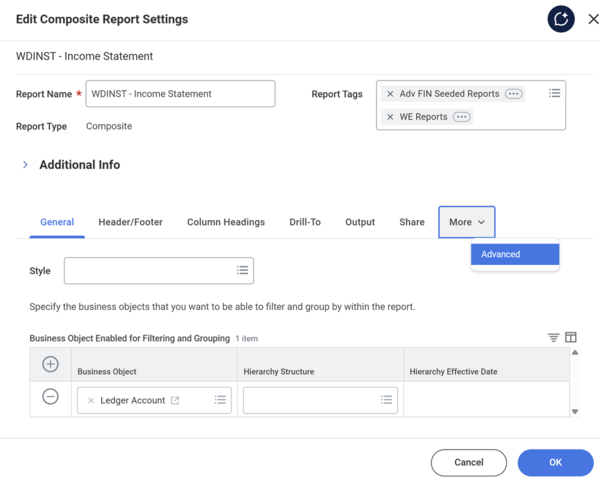The width and height of the screenshot is (600, 484).
Task: Open related actions for Adv FIN Seeded Reports
Action: point(514,94)
